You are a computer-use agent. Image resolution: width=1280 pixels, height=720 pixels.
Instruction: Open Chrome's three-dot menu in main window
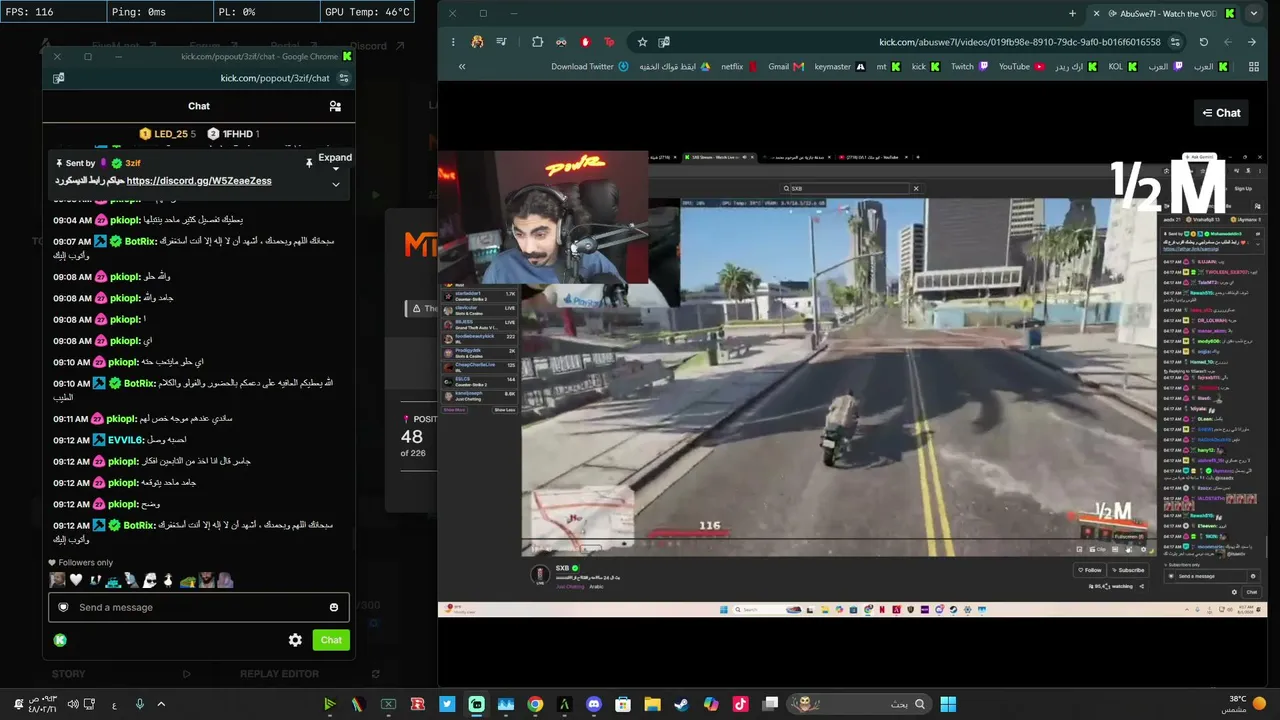click(453, 42)
